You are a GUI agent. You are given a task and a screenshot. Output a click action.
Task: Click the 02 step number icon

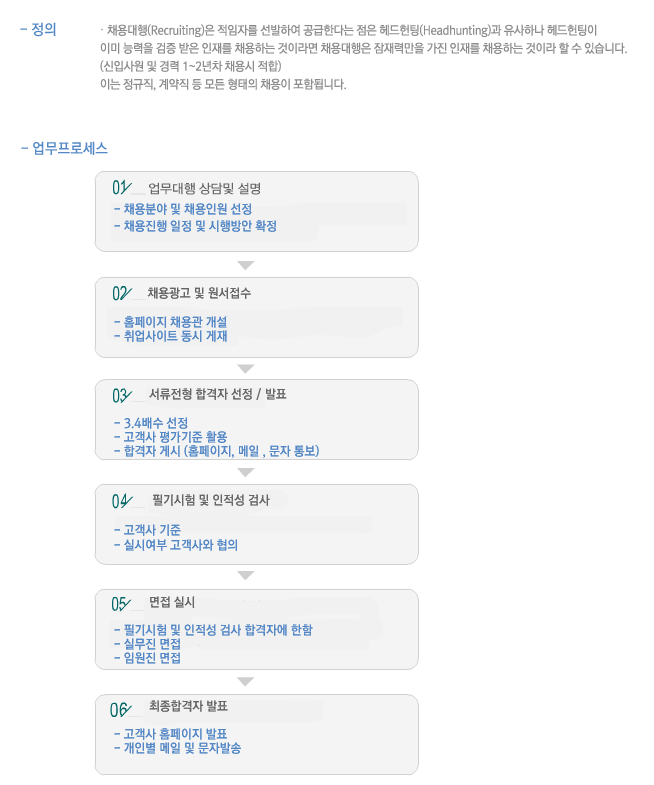tap(122, 293)
